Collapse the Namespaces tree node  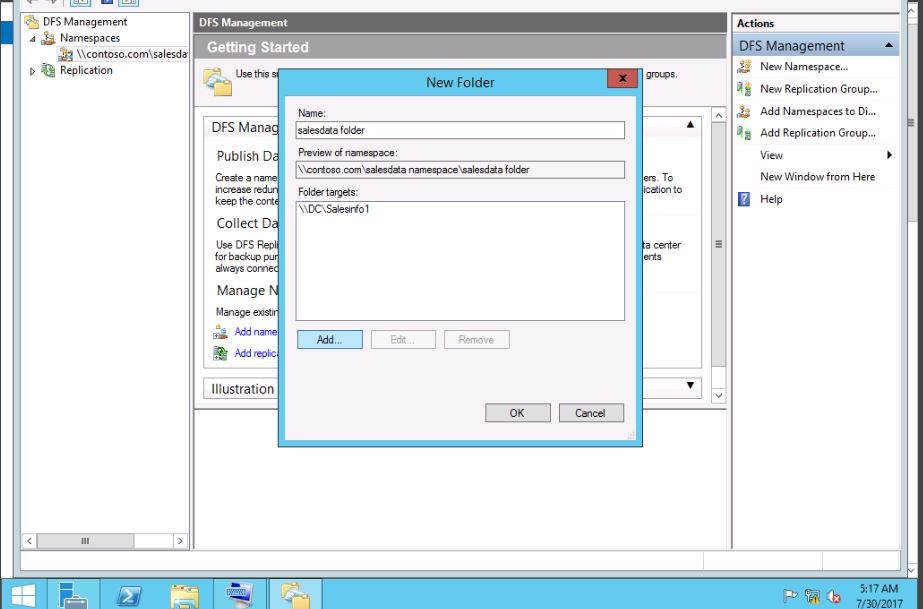pos(32,38)
